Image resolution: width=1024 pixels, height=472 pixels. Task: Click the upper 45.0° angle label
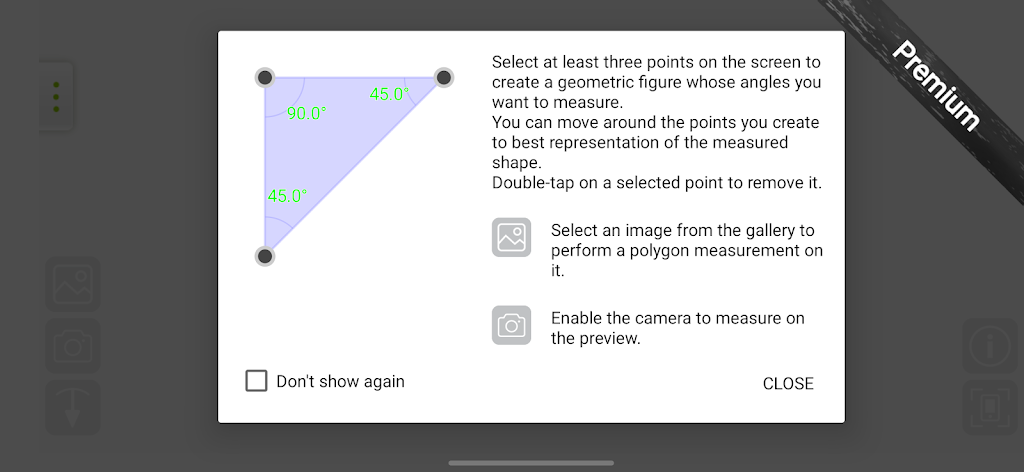tap(390, 94)
